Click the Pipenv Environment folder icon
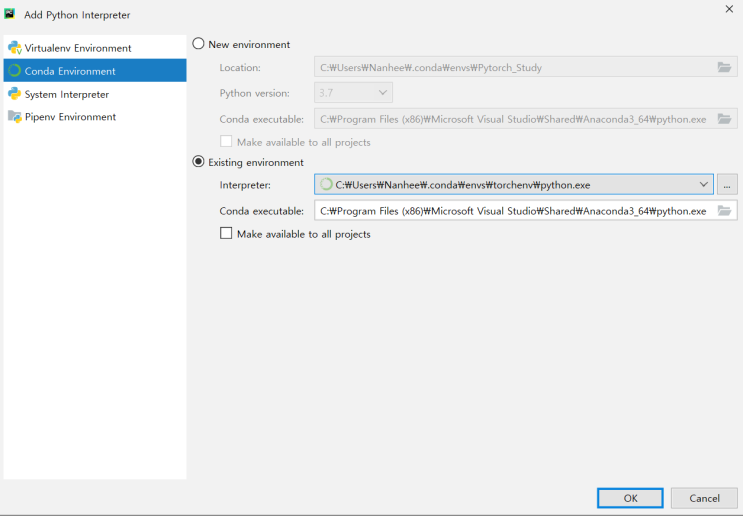The width and height of the screenshot is (743, 516). [x=15, y=117]
